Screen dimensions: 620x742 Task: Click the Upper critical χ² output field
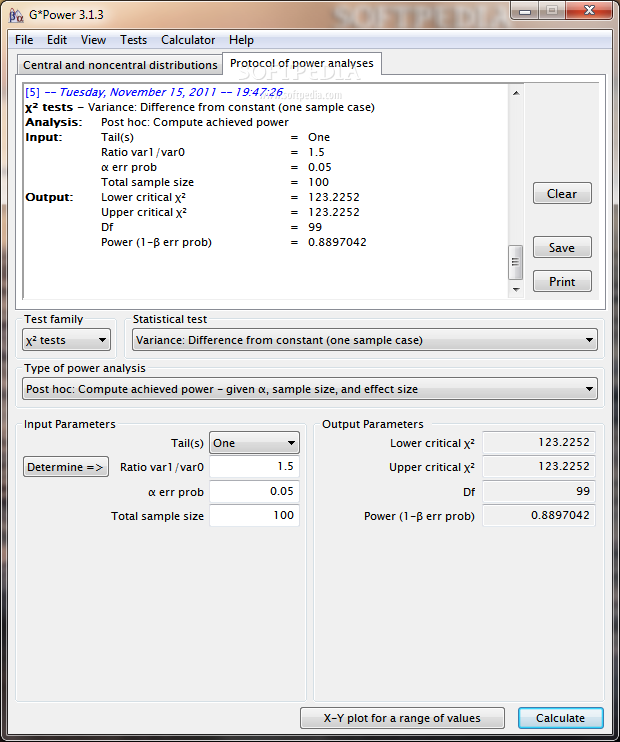point(539,467)
